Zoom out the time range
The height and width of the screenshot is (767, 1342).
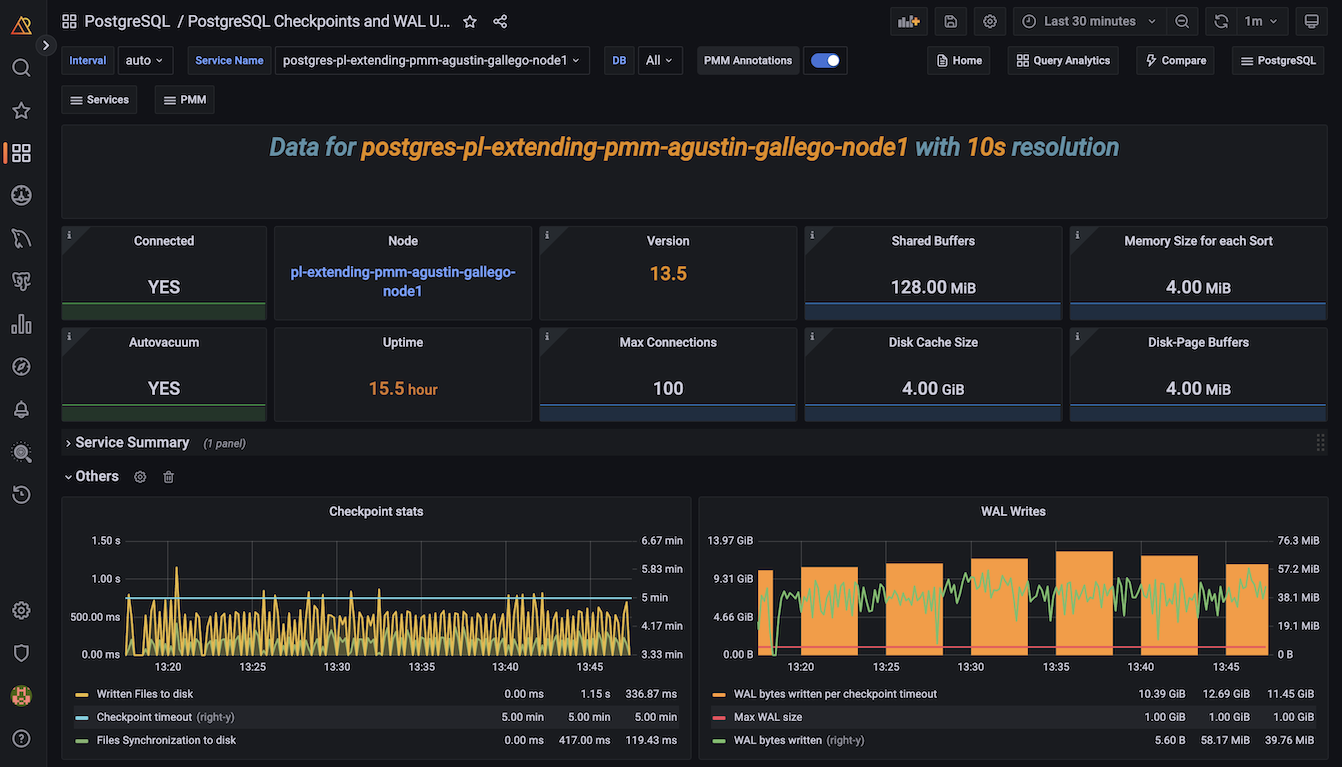1182,21
